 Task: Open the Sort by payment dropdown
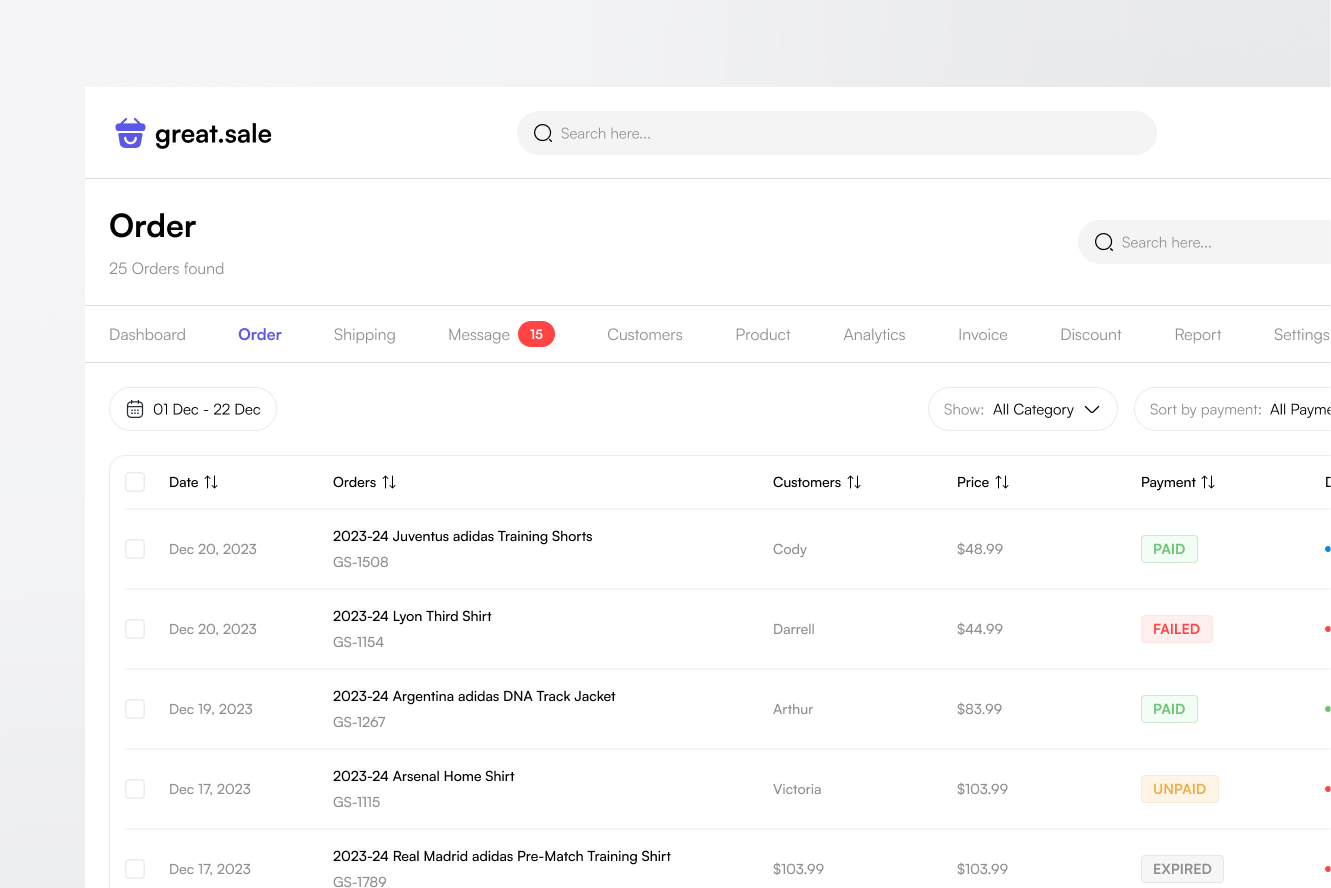pos(1233,409)
